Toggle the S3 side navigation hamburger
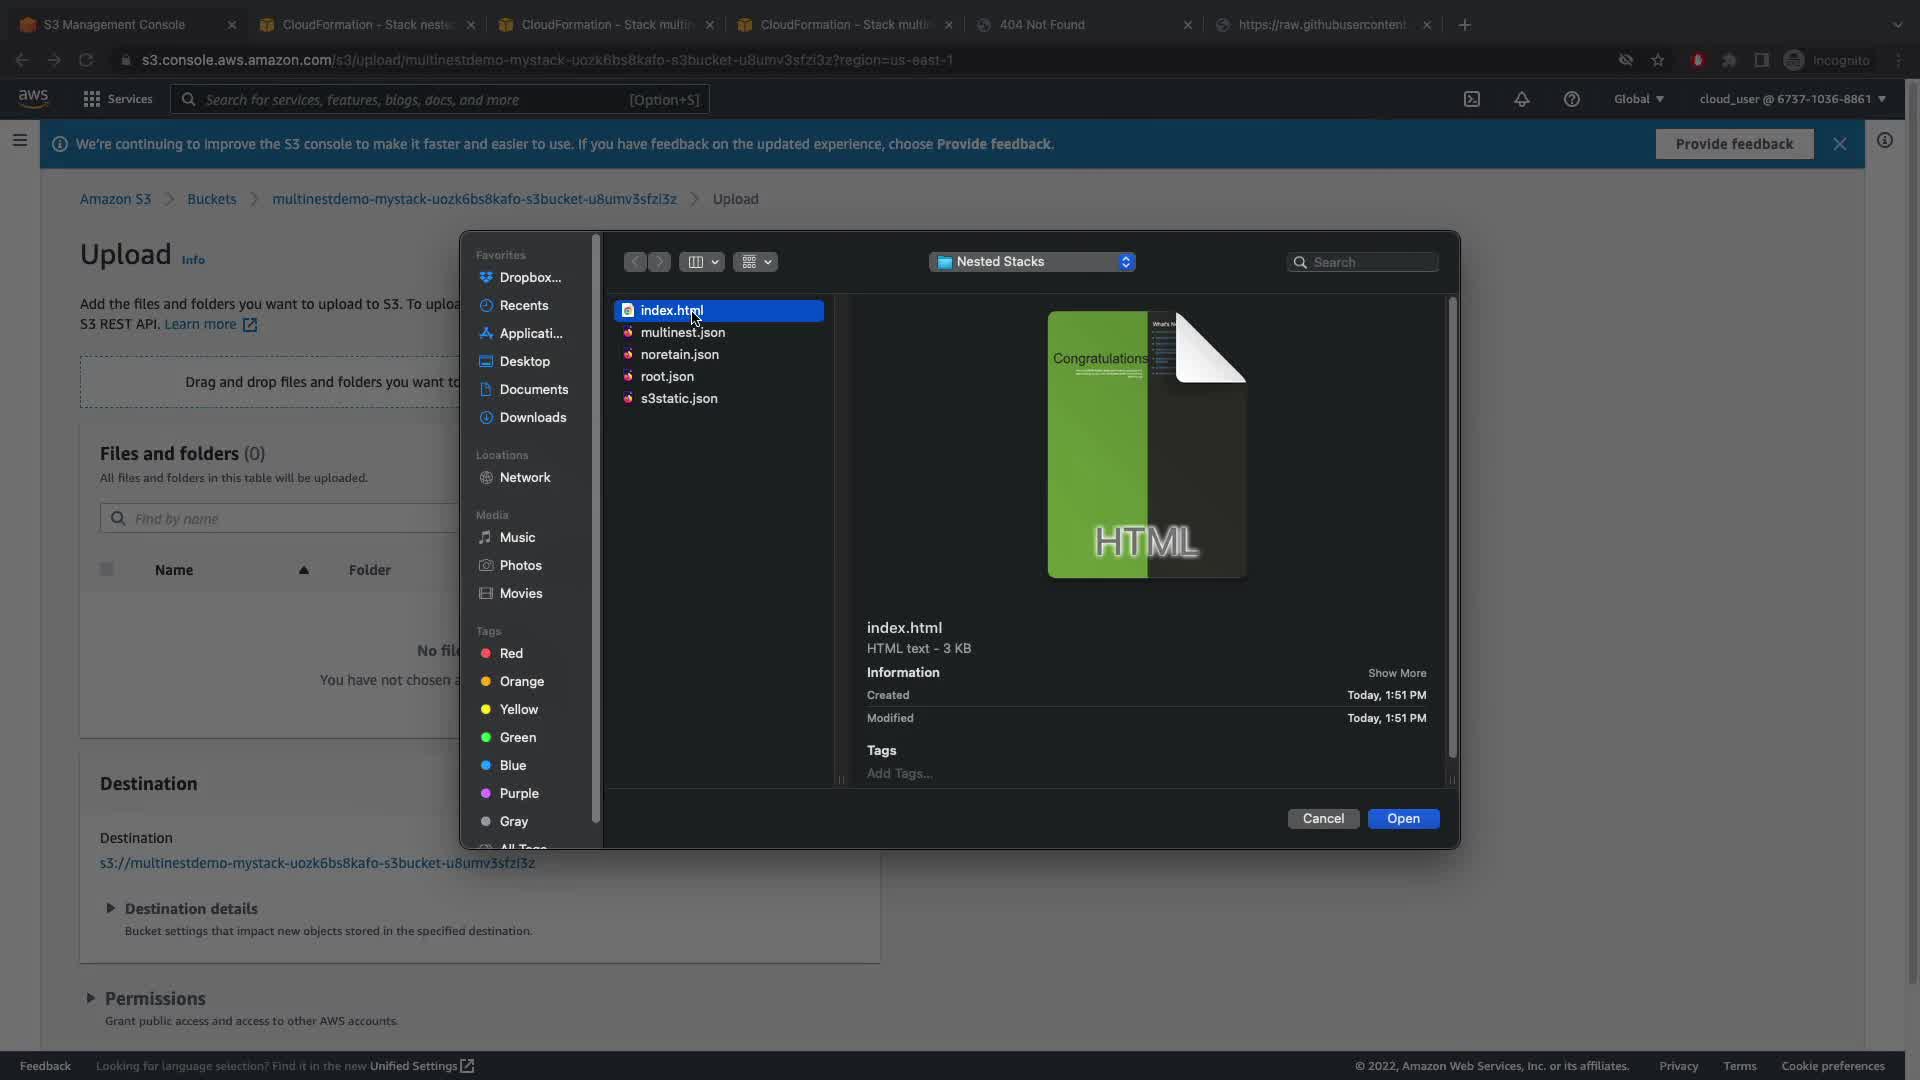The image size is (1920, 1080). point(19,140)
